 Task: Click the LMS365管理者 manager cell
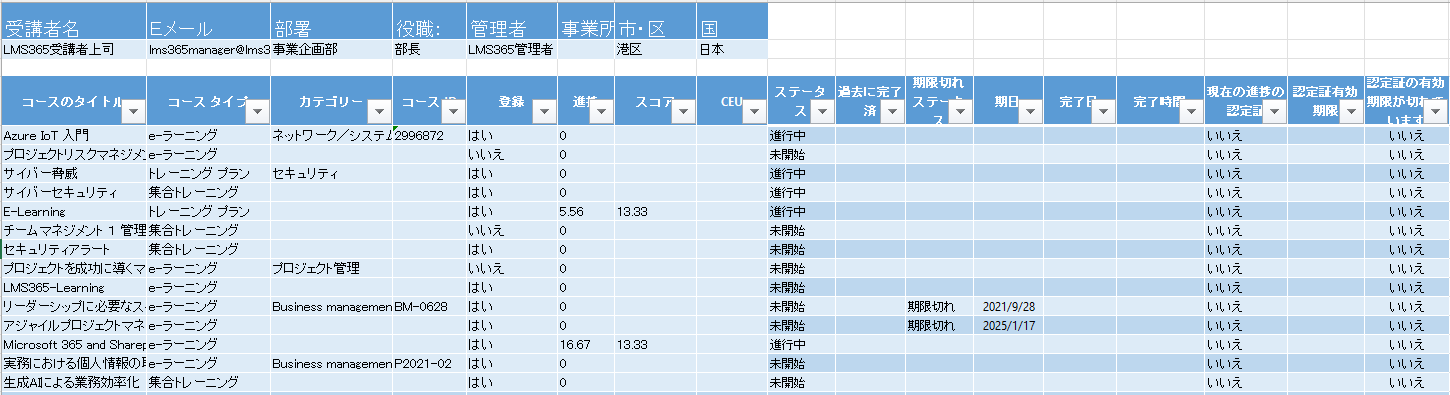click(x=511, y=49)
